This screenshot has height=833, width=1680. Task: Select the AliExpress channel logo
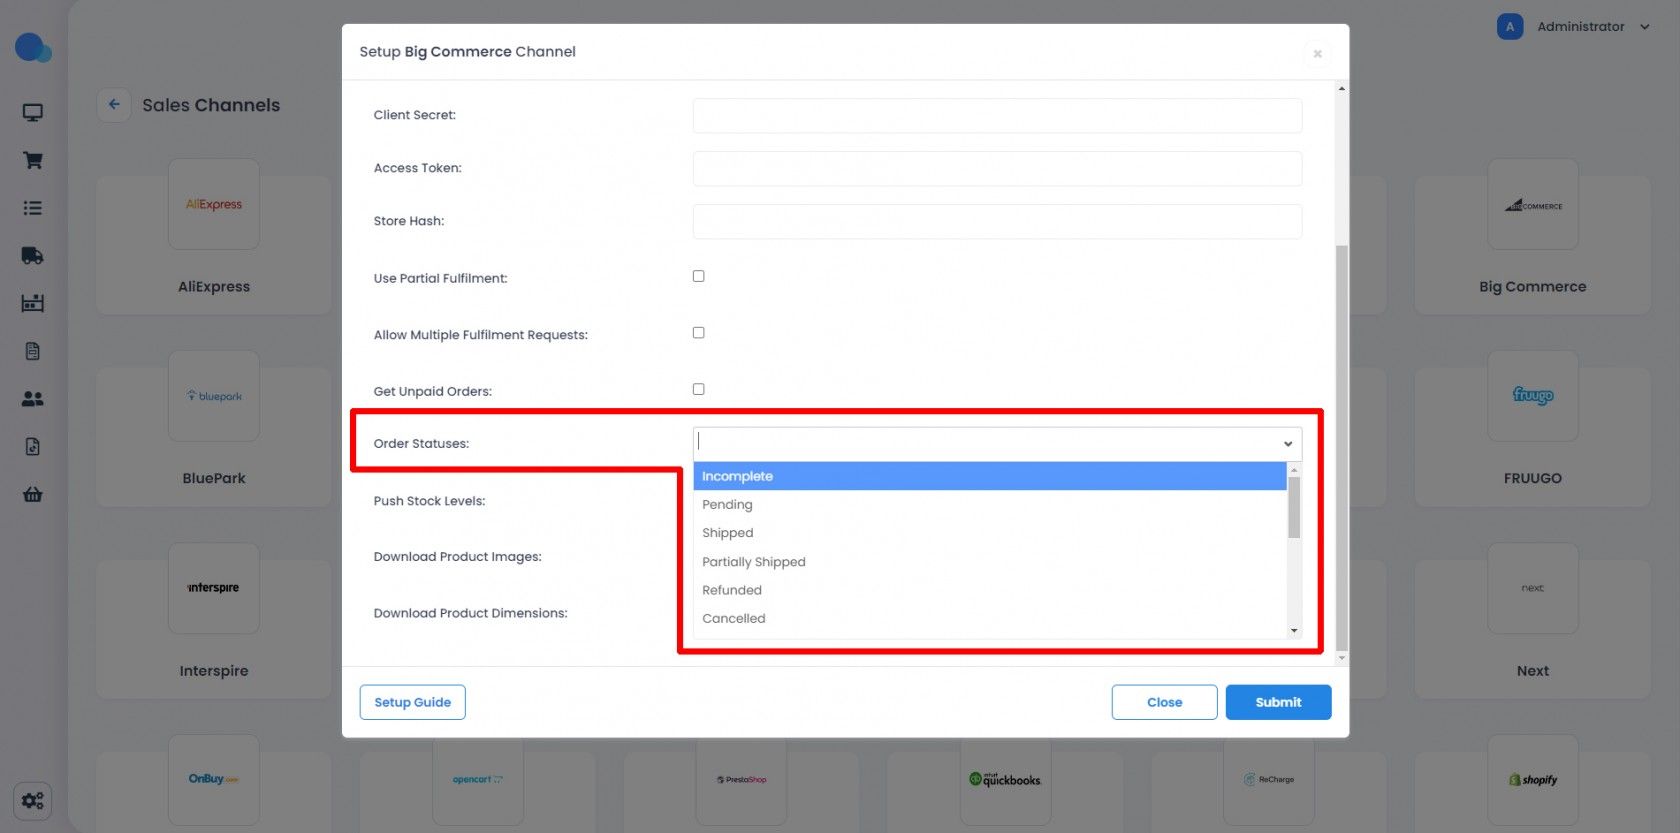click(x=214, y=204)
